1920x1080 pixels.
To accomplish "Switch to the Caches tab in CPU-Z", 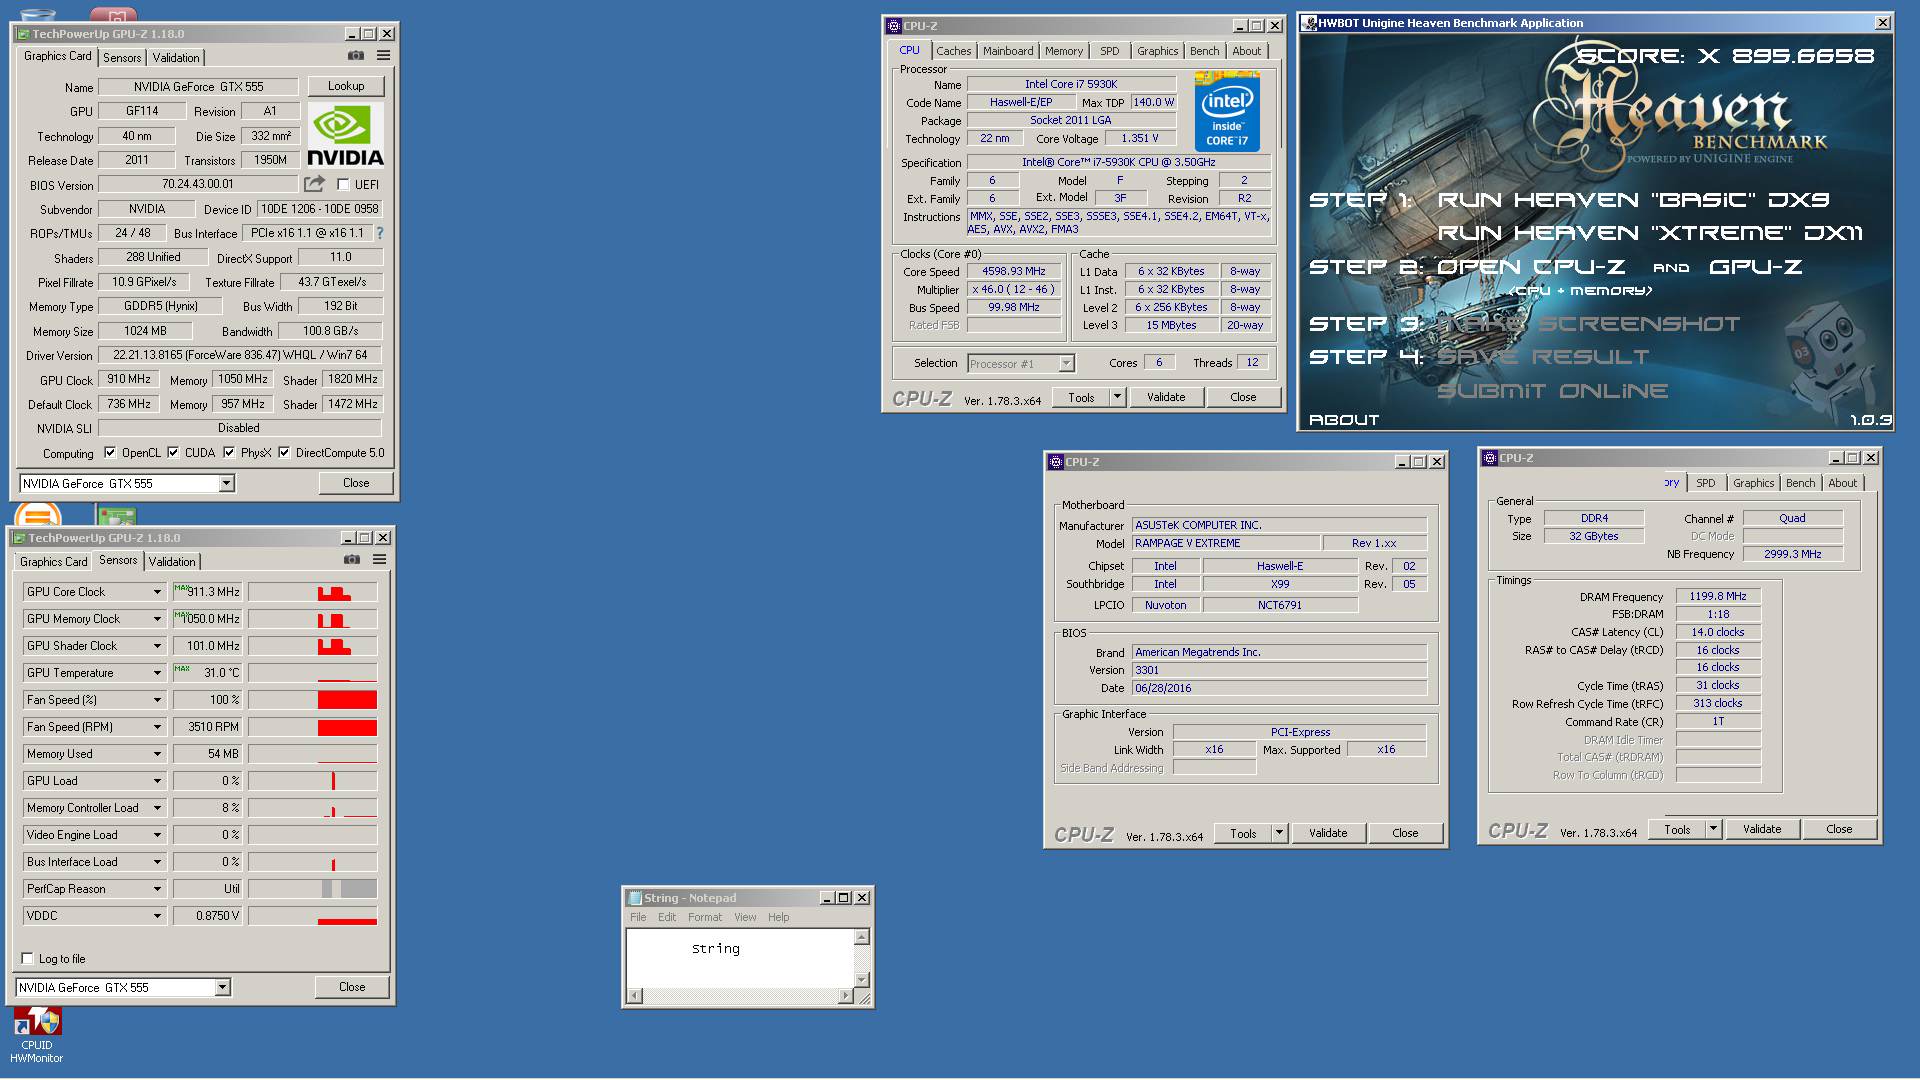I will click(953, 51).
